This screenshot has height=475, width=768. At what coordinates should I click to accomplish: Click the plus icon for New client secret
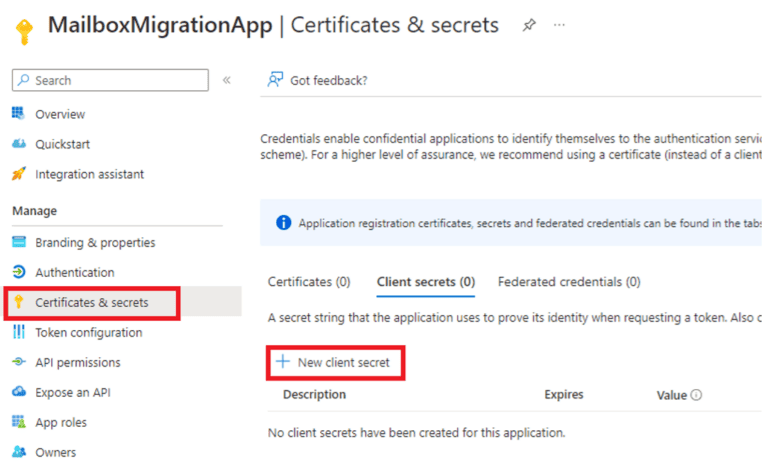click(283, 362)
